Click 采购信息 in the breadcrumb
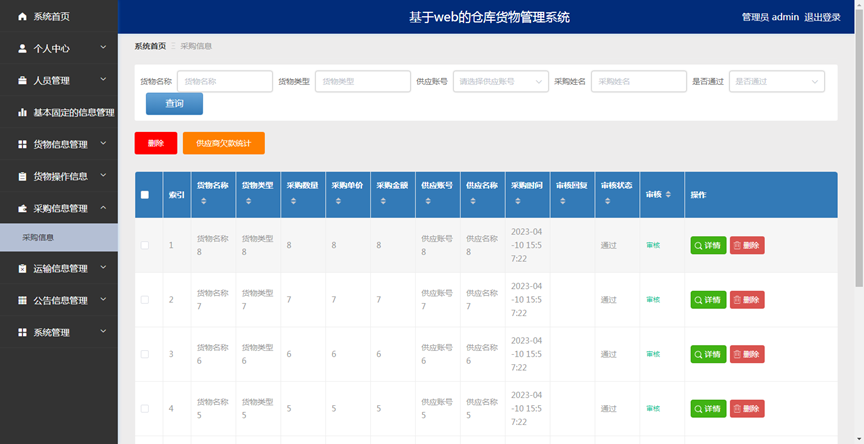Screen dimensions: 864x444 tap(196, 46)
